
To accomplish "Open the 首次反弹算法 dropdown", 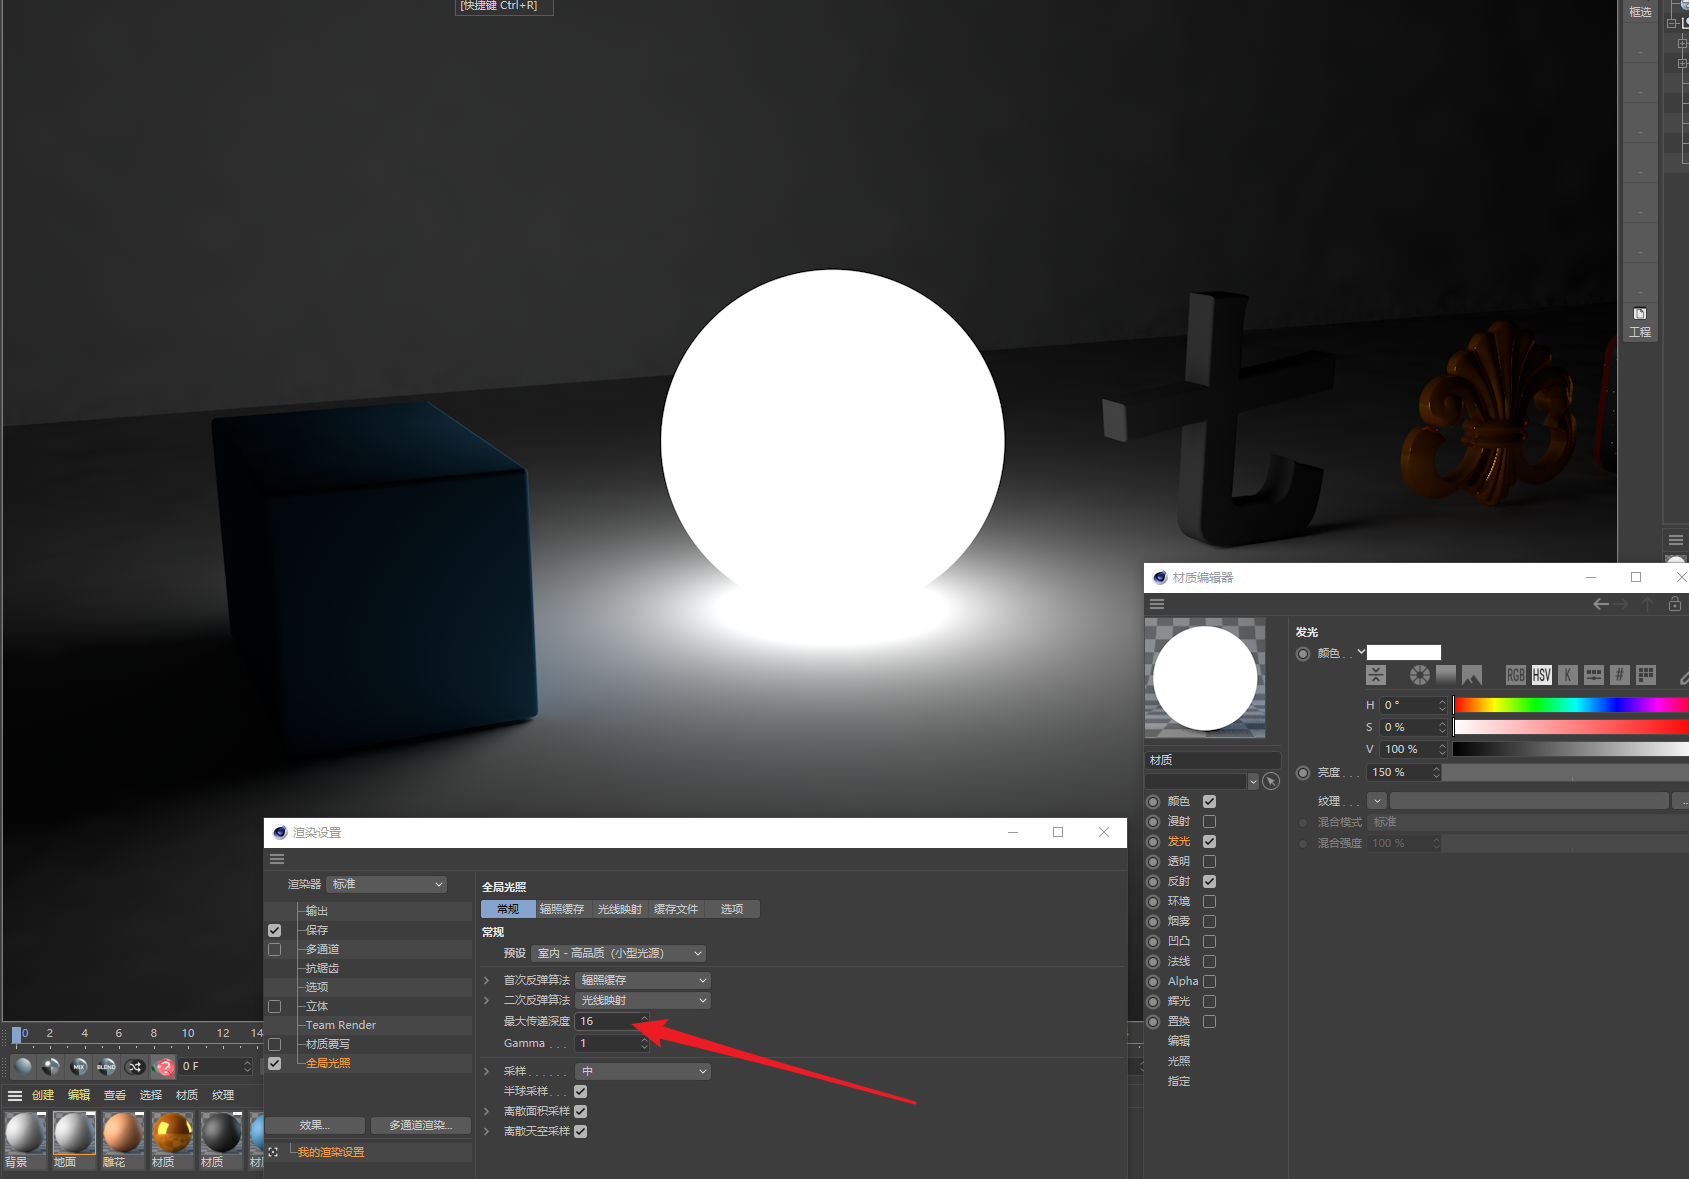I will pos(643,980).
